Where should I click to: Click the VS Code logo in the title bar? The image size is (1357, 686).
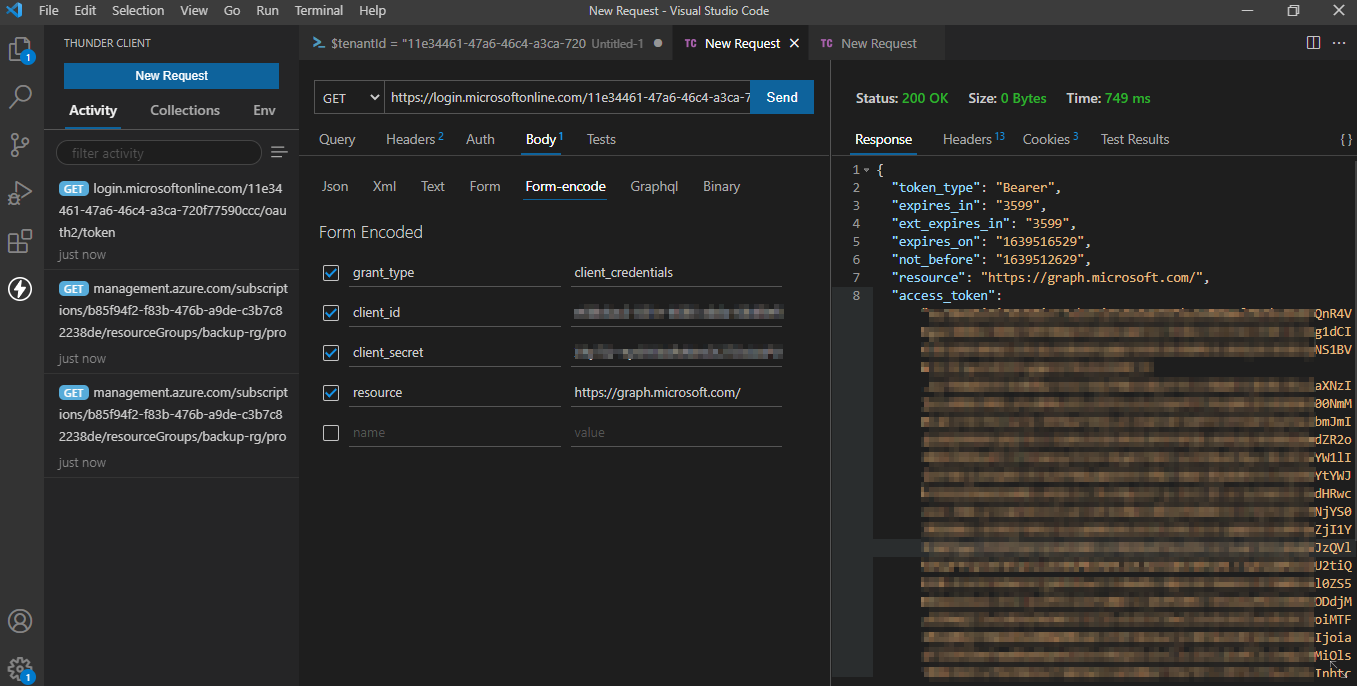[x=14, y=11]
